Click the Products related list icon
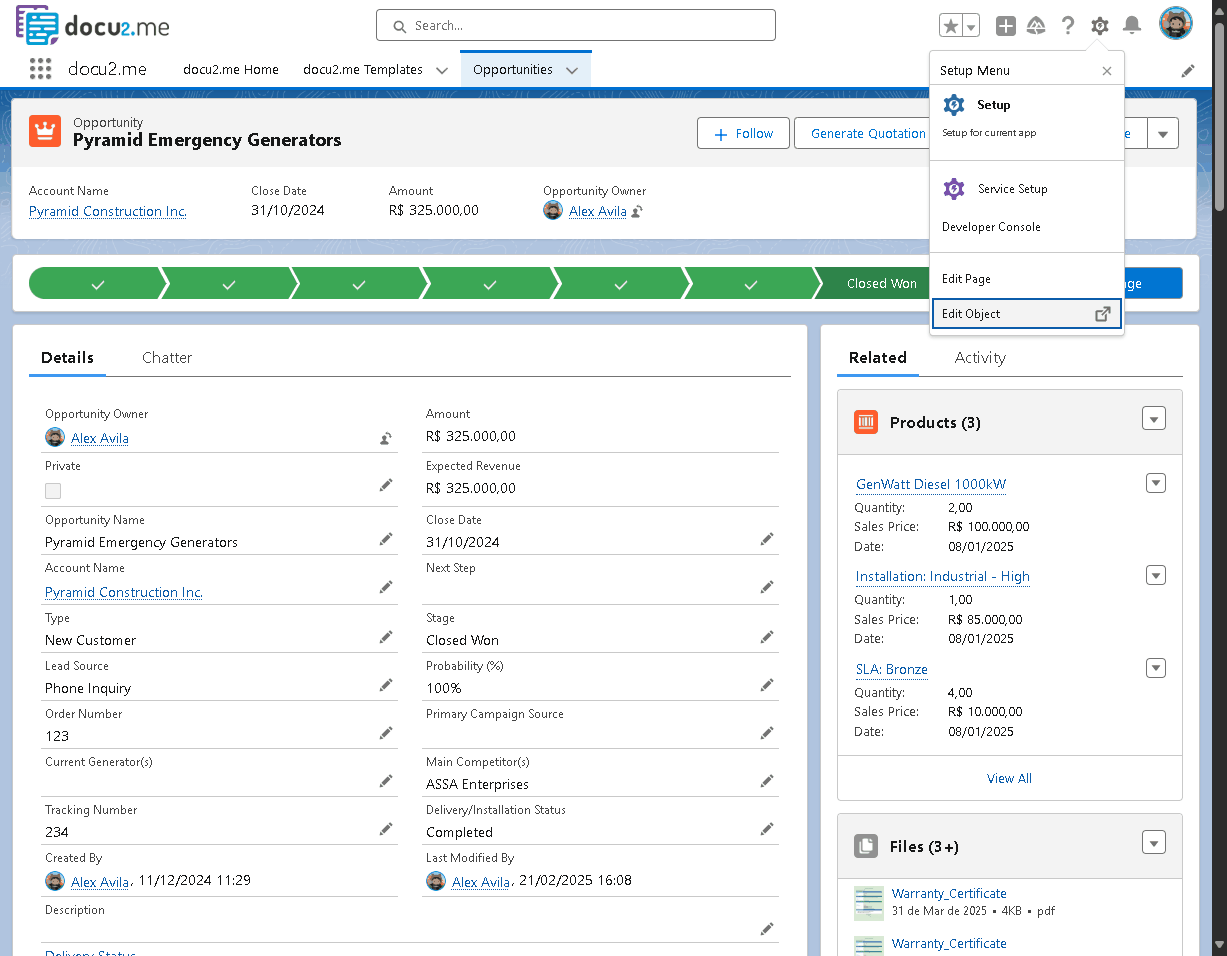 (866, 422)
